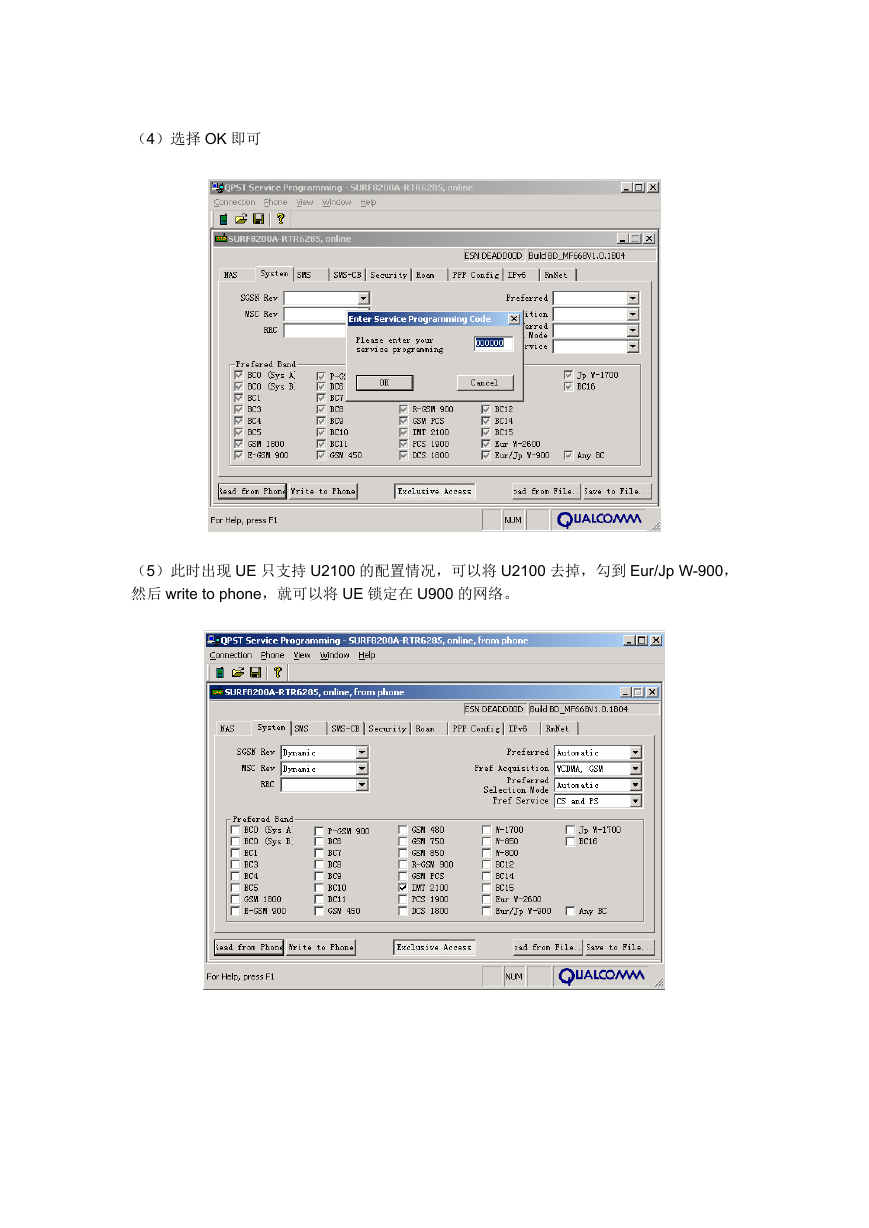Image resolution: width=869 pixels, height=1228 pixels.
Task: Click Exclusive Access in the from-phone window
Action: [x=434, y=947]
